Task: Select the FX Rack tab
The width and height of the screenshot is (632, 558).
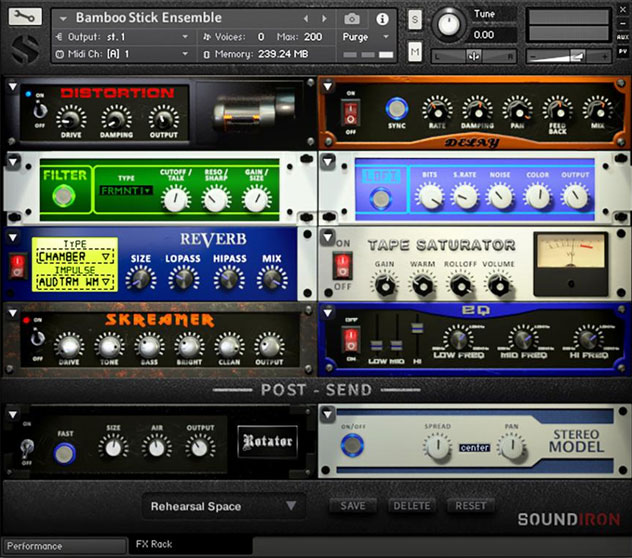Action: [x=155, y=545]
